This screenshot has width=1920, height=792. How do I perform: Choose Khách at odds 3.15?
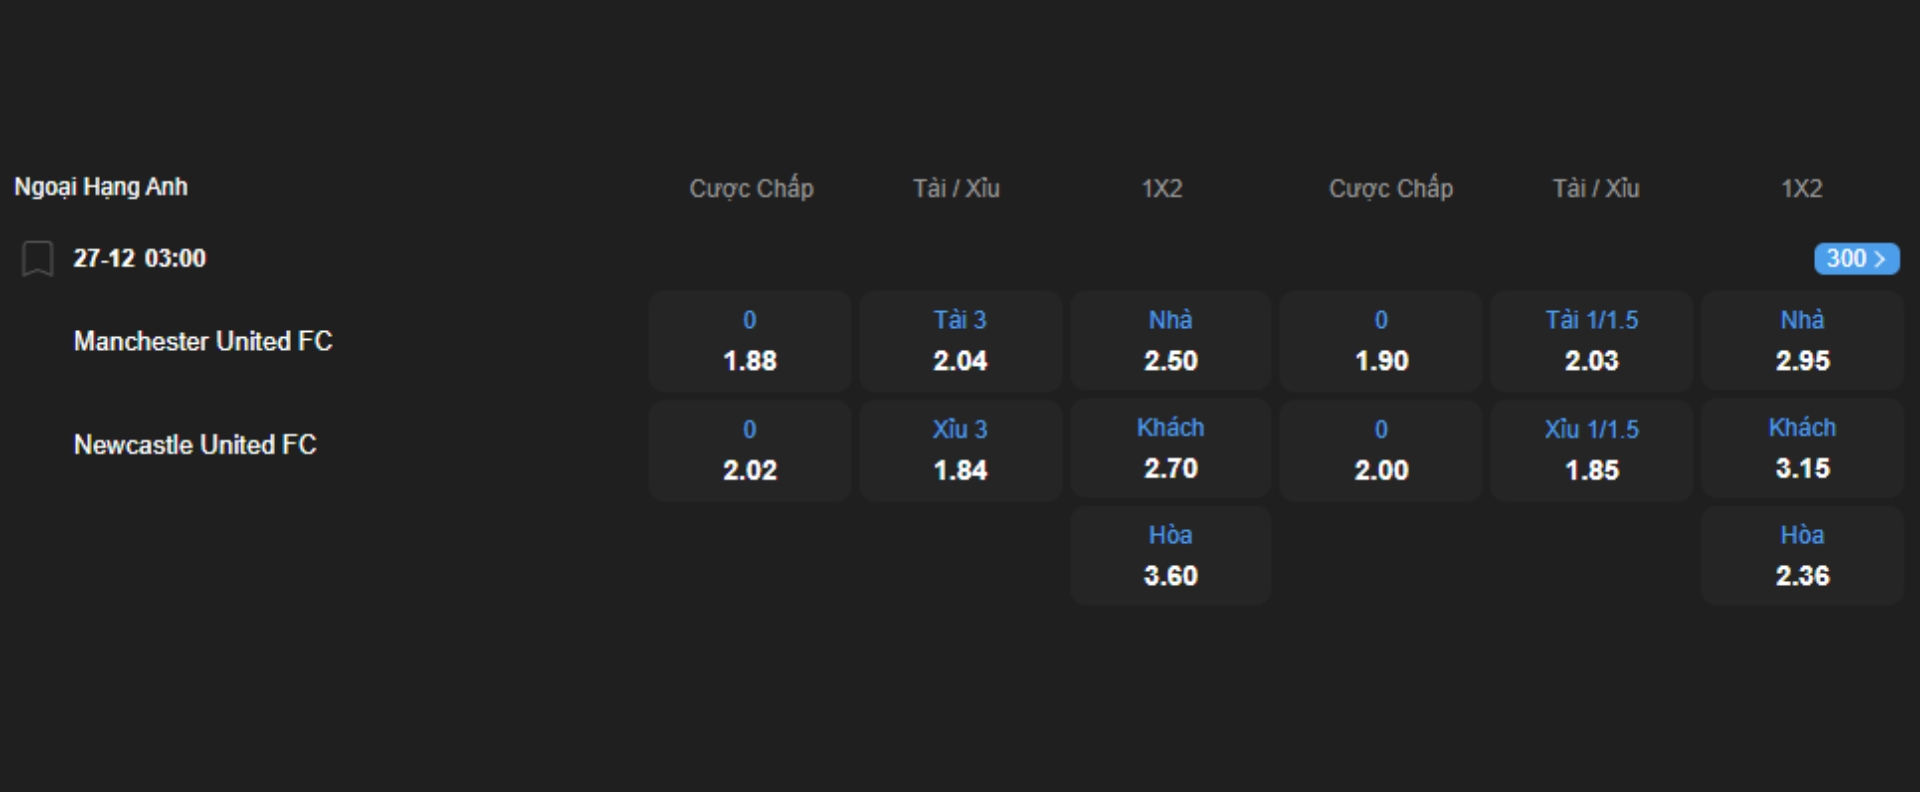1802,449
